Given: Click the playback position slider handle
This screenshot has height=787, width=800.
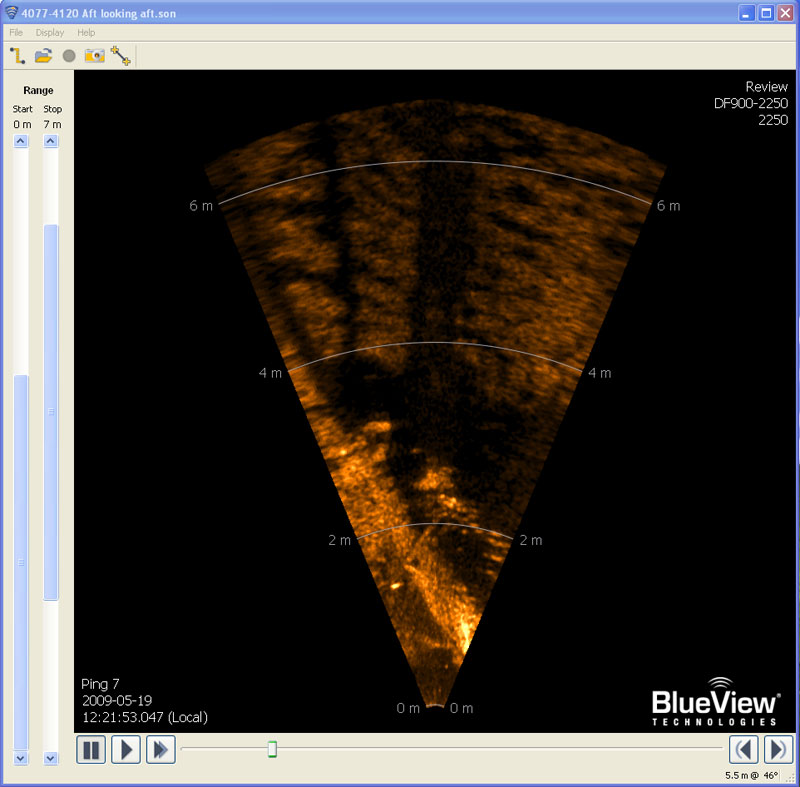Looking at the screenshot, I should tap(272, 749).
